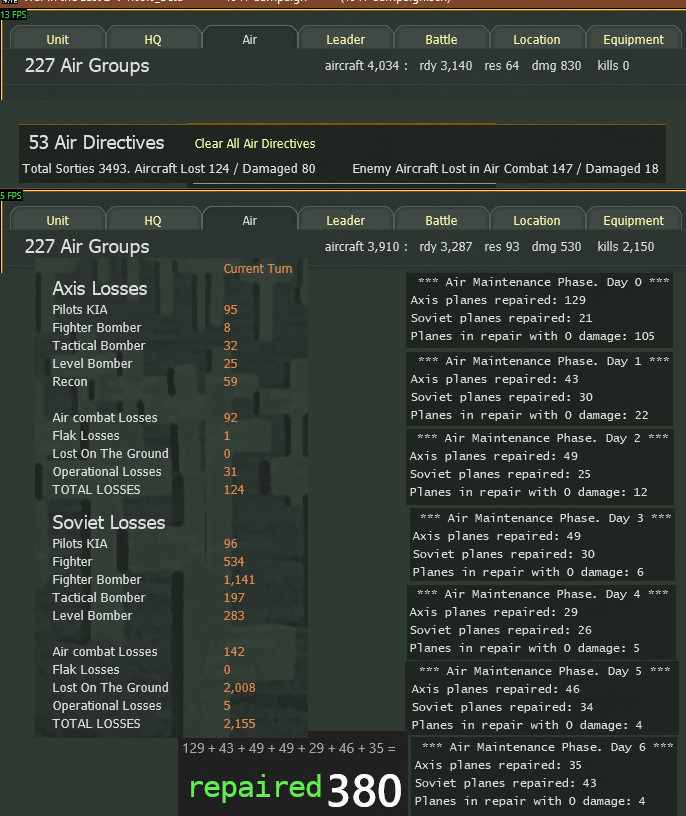
Task: Open the Battle tab in the upper panel
Action: [441, 39]
